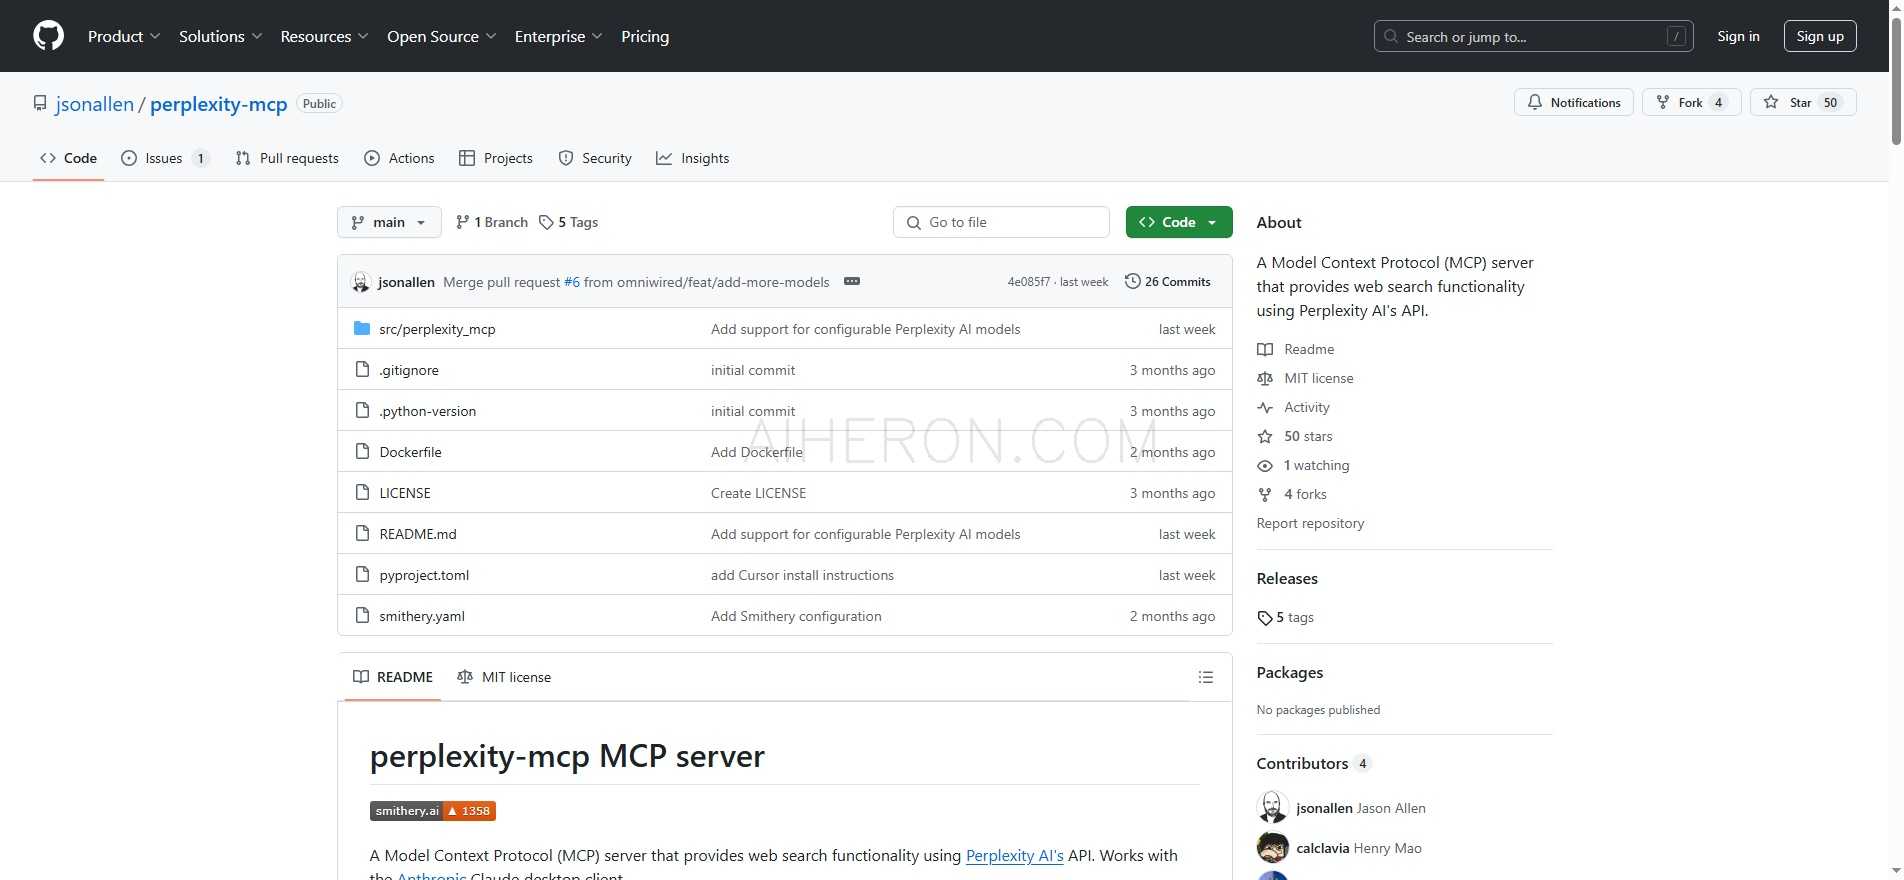The image size is (1904, 880).
Task: Star the repository
Action: point(1802,102)
